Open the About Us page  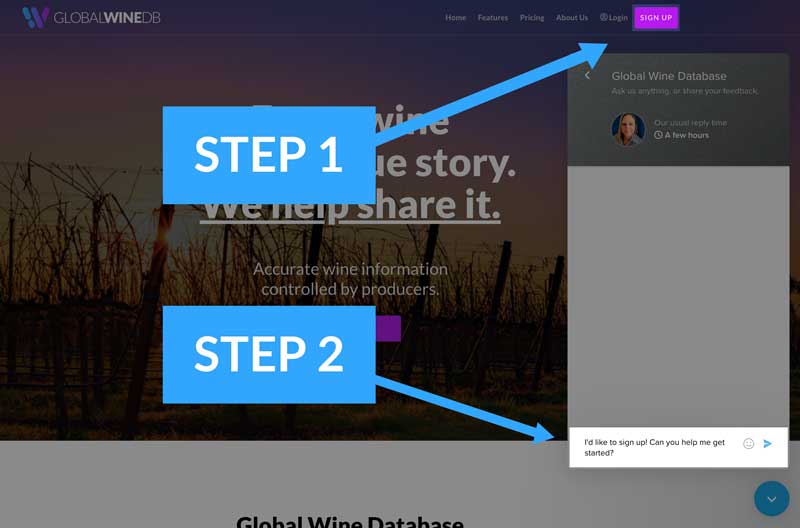(x=571, y=17)
